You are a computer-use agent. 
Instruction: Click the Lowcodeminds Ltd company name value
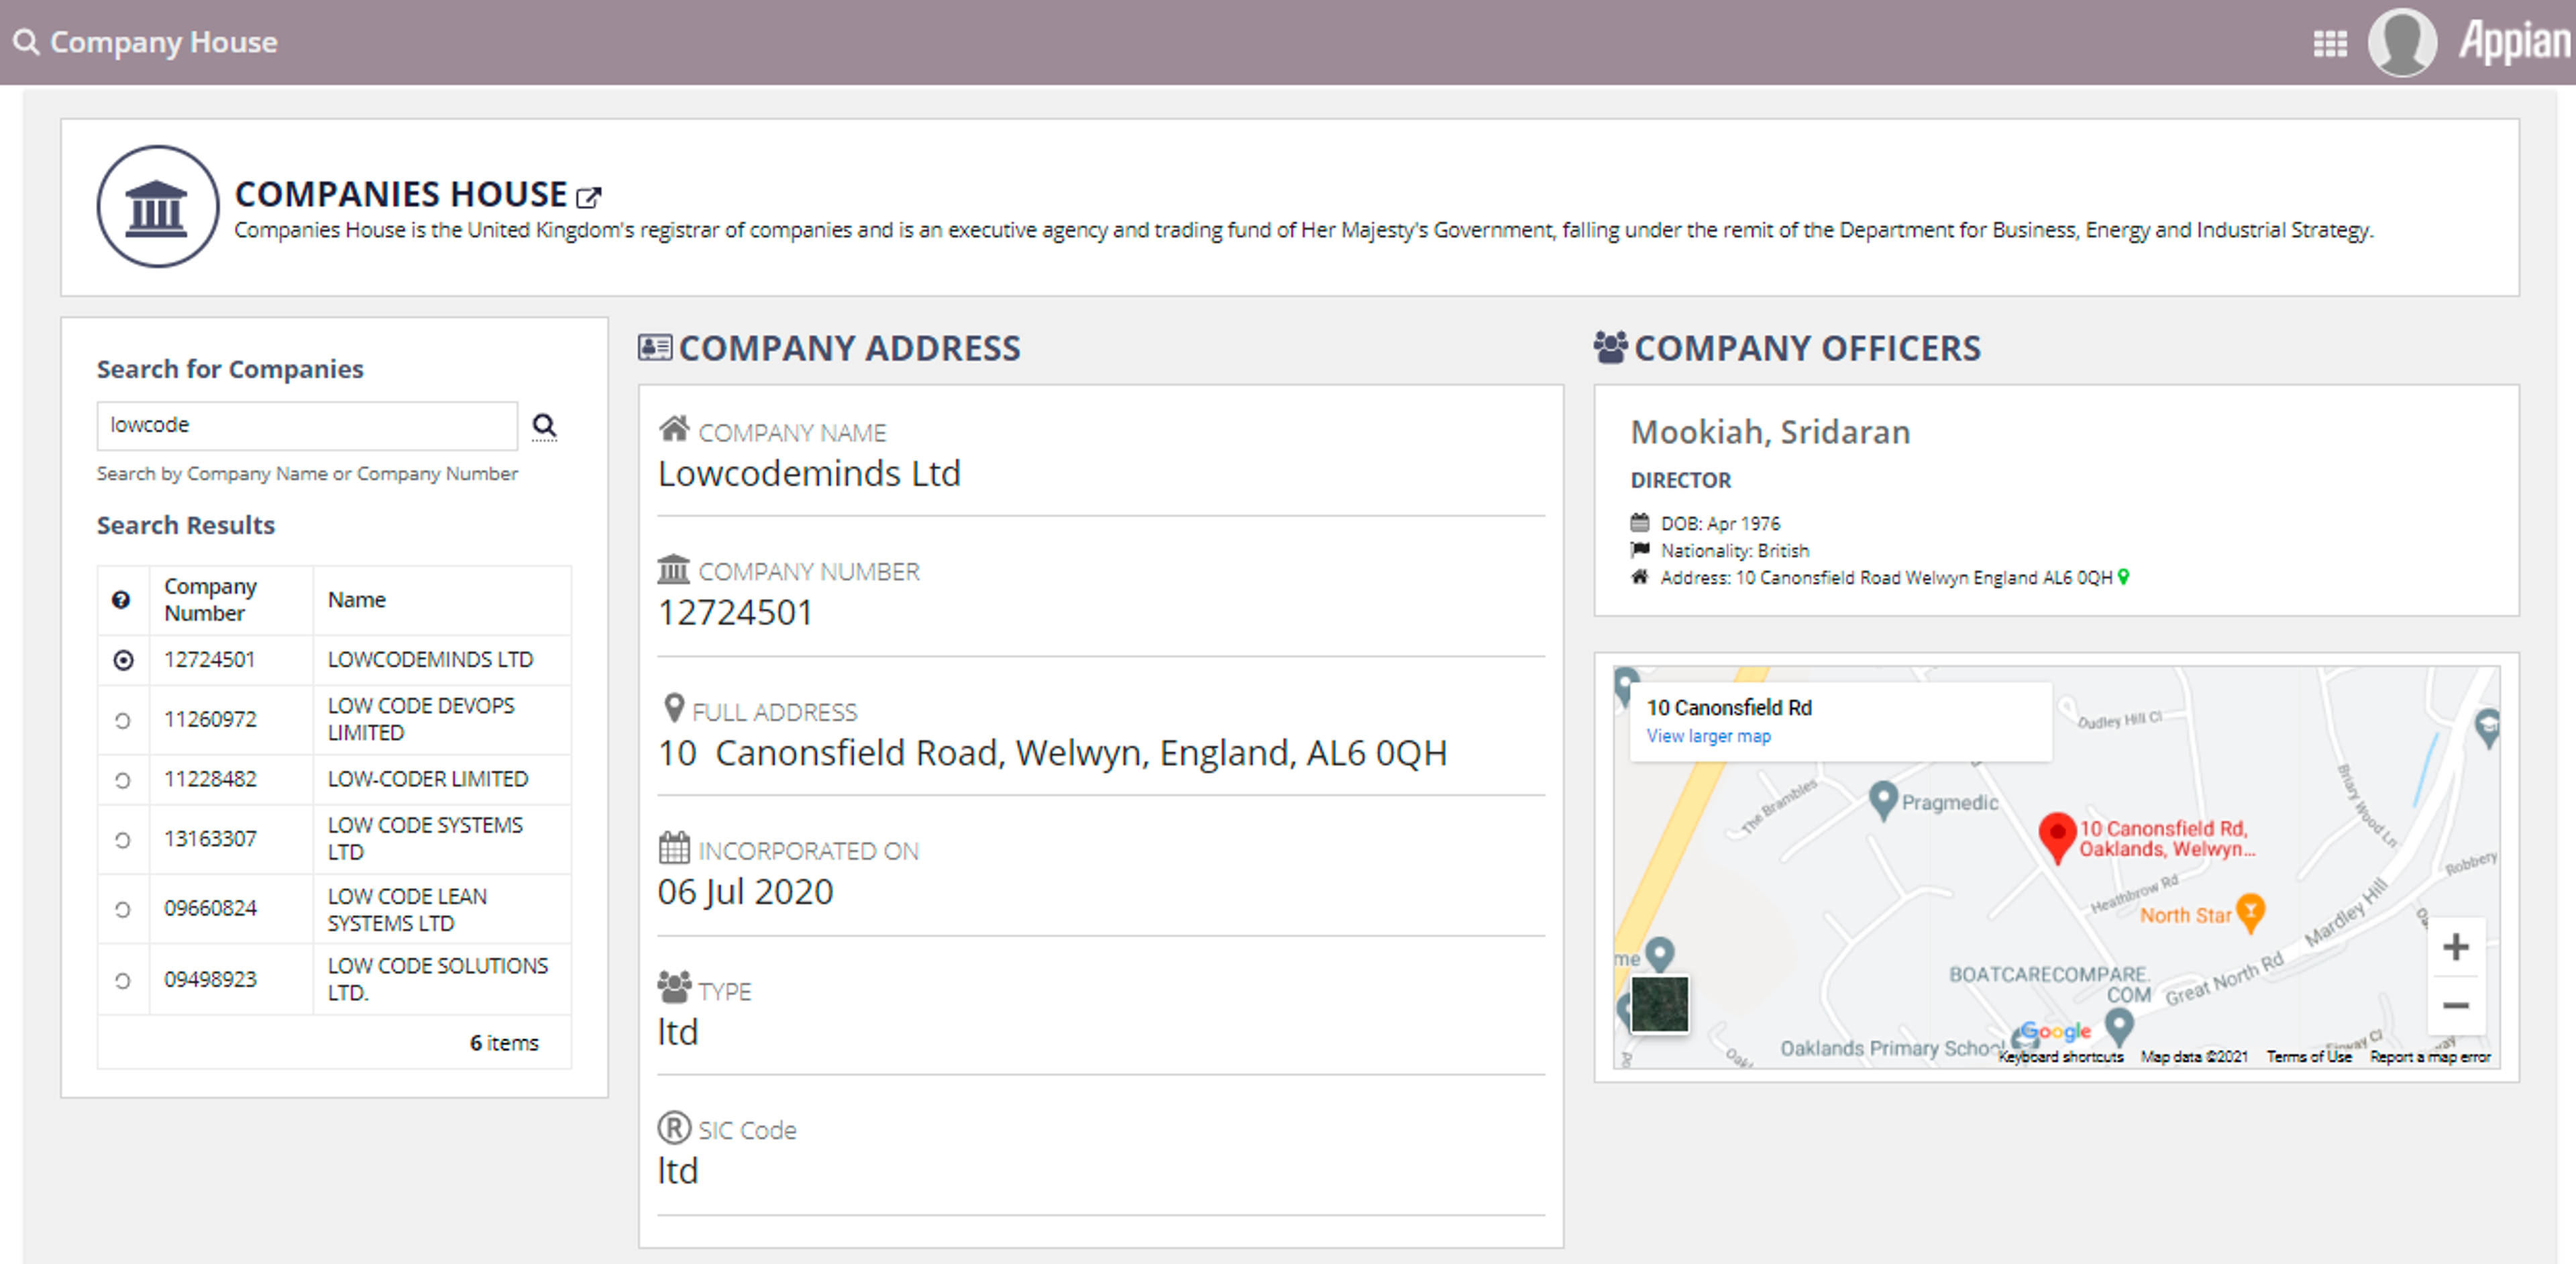(x=809, y=474)
